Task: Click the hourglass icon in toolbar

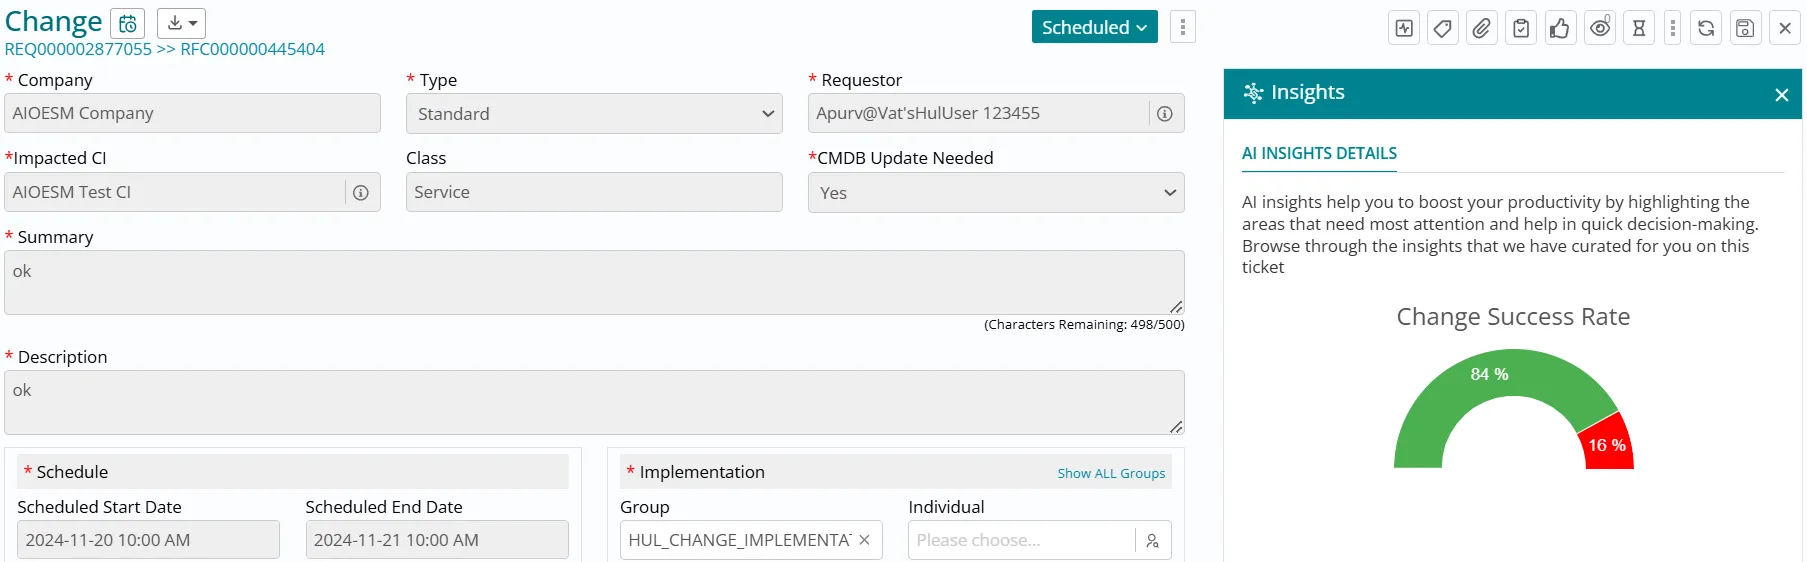Action: click(1638, 28)
